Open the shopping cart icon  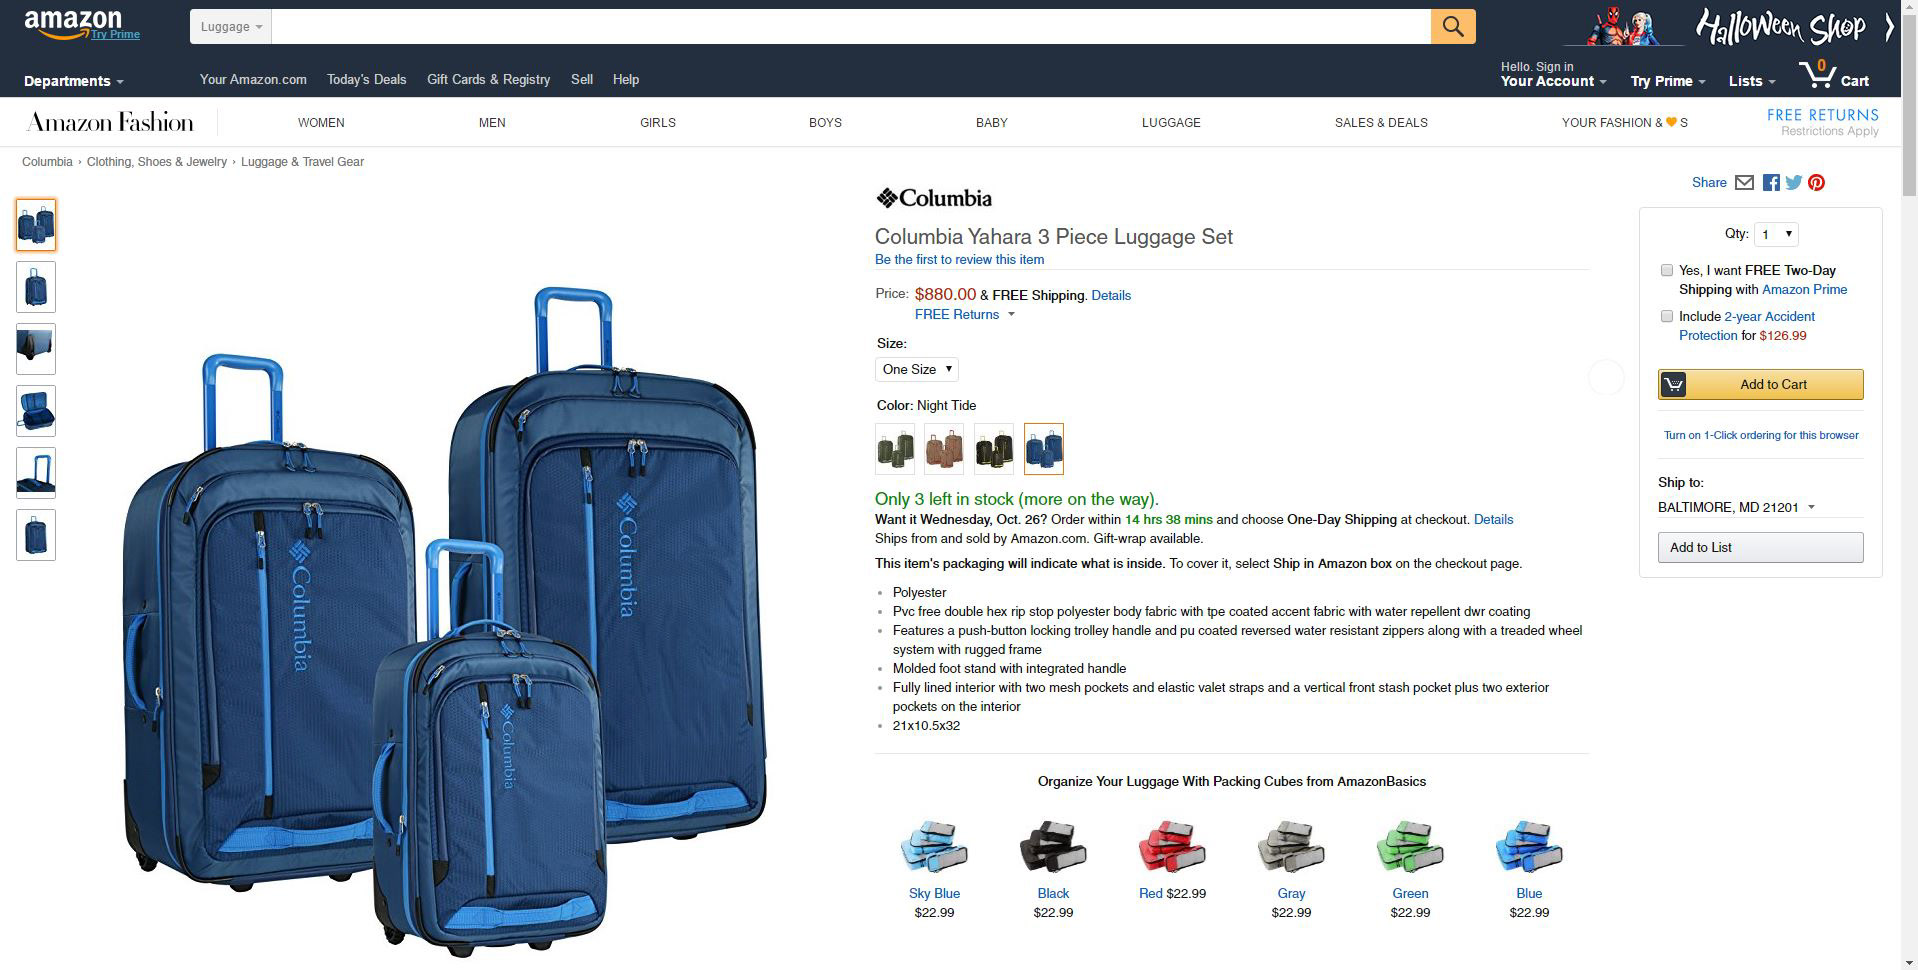tap(1834, 75)
